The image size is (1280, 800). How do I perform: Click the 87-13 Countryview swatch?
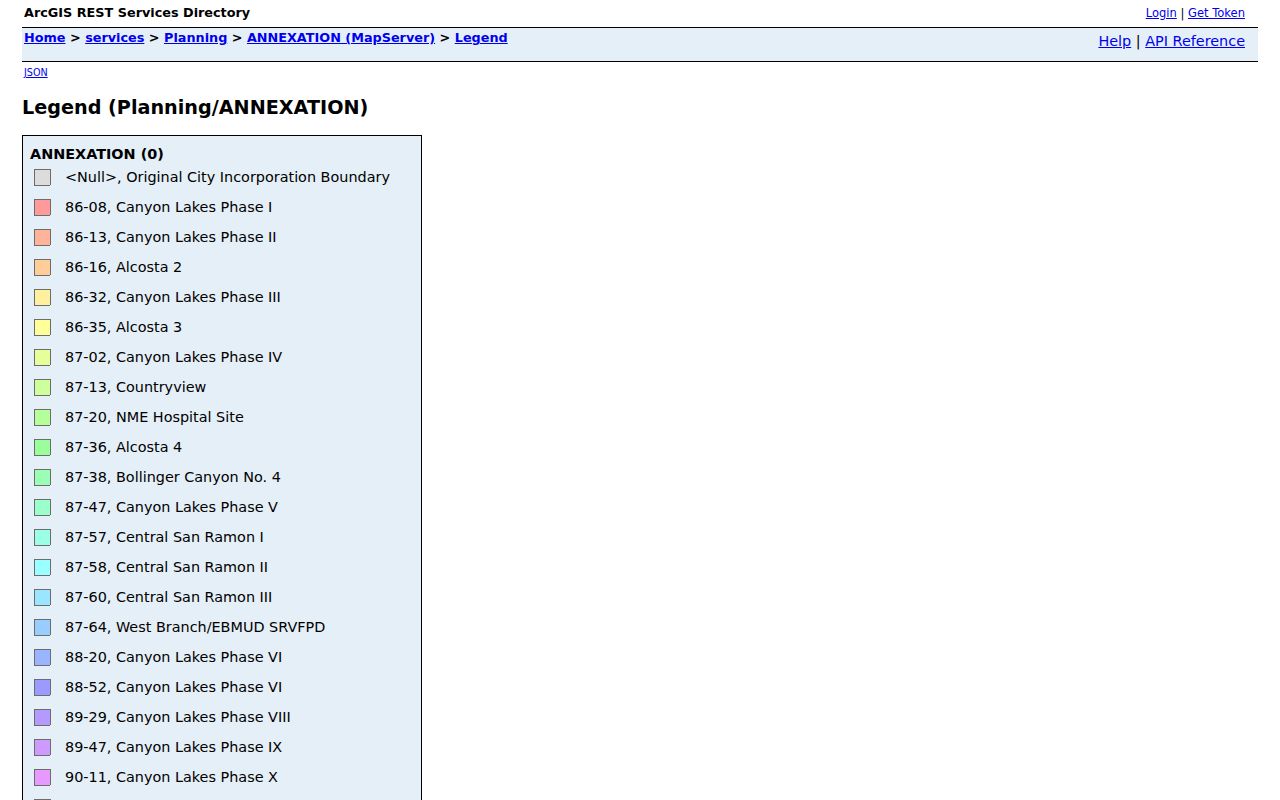point(42,387)
